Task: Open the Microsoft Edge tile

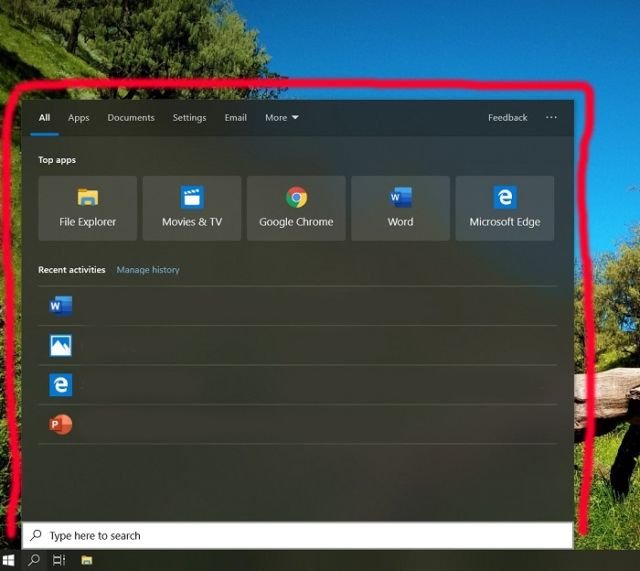Action: point(505,208)
